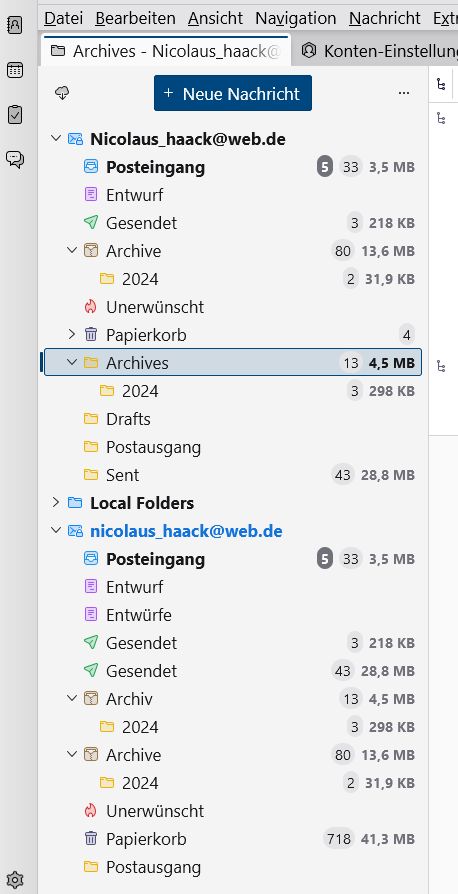The image size is (458, 894).
Task: Open the Address Book sidebar icon
Action: [15, 25]
